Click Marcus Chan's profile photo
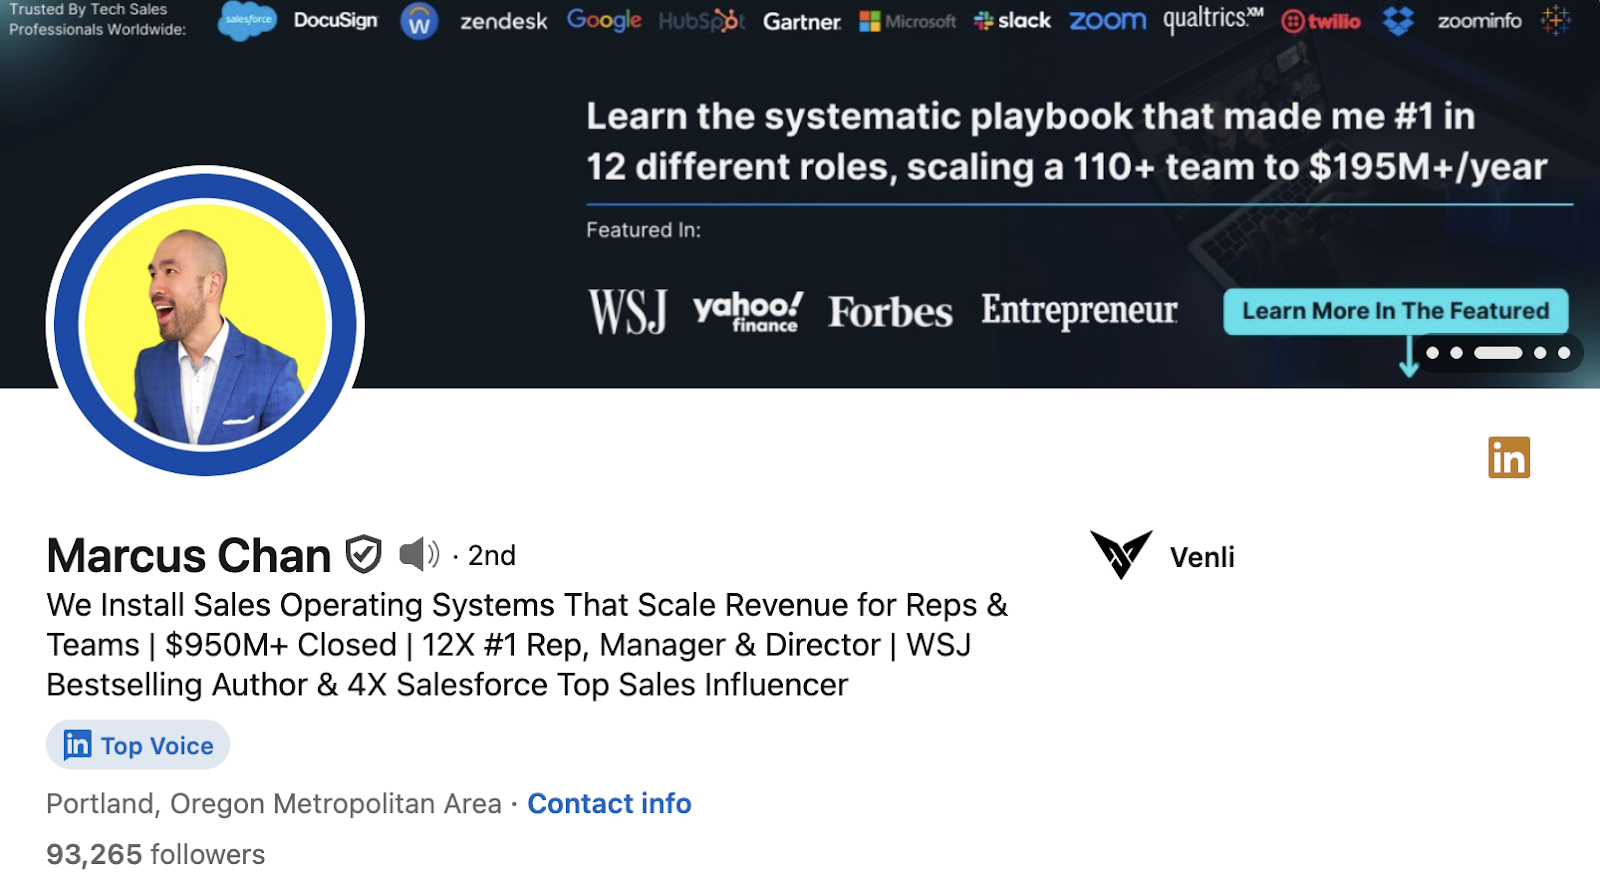This screenshot has width=1600, height=875. 205,321
